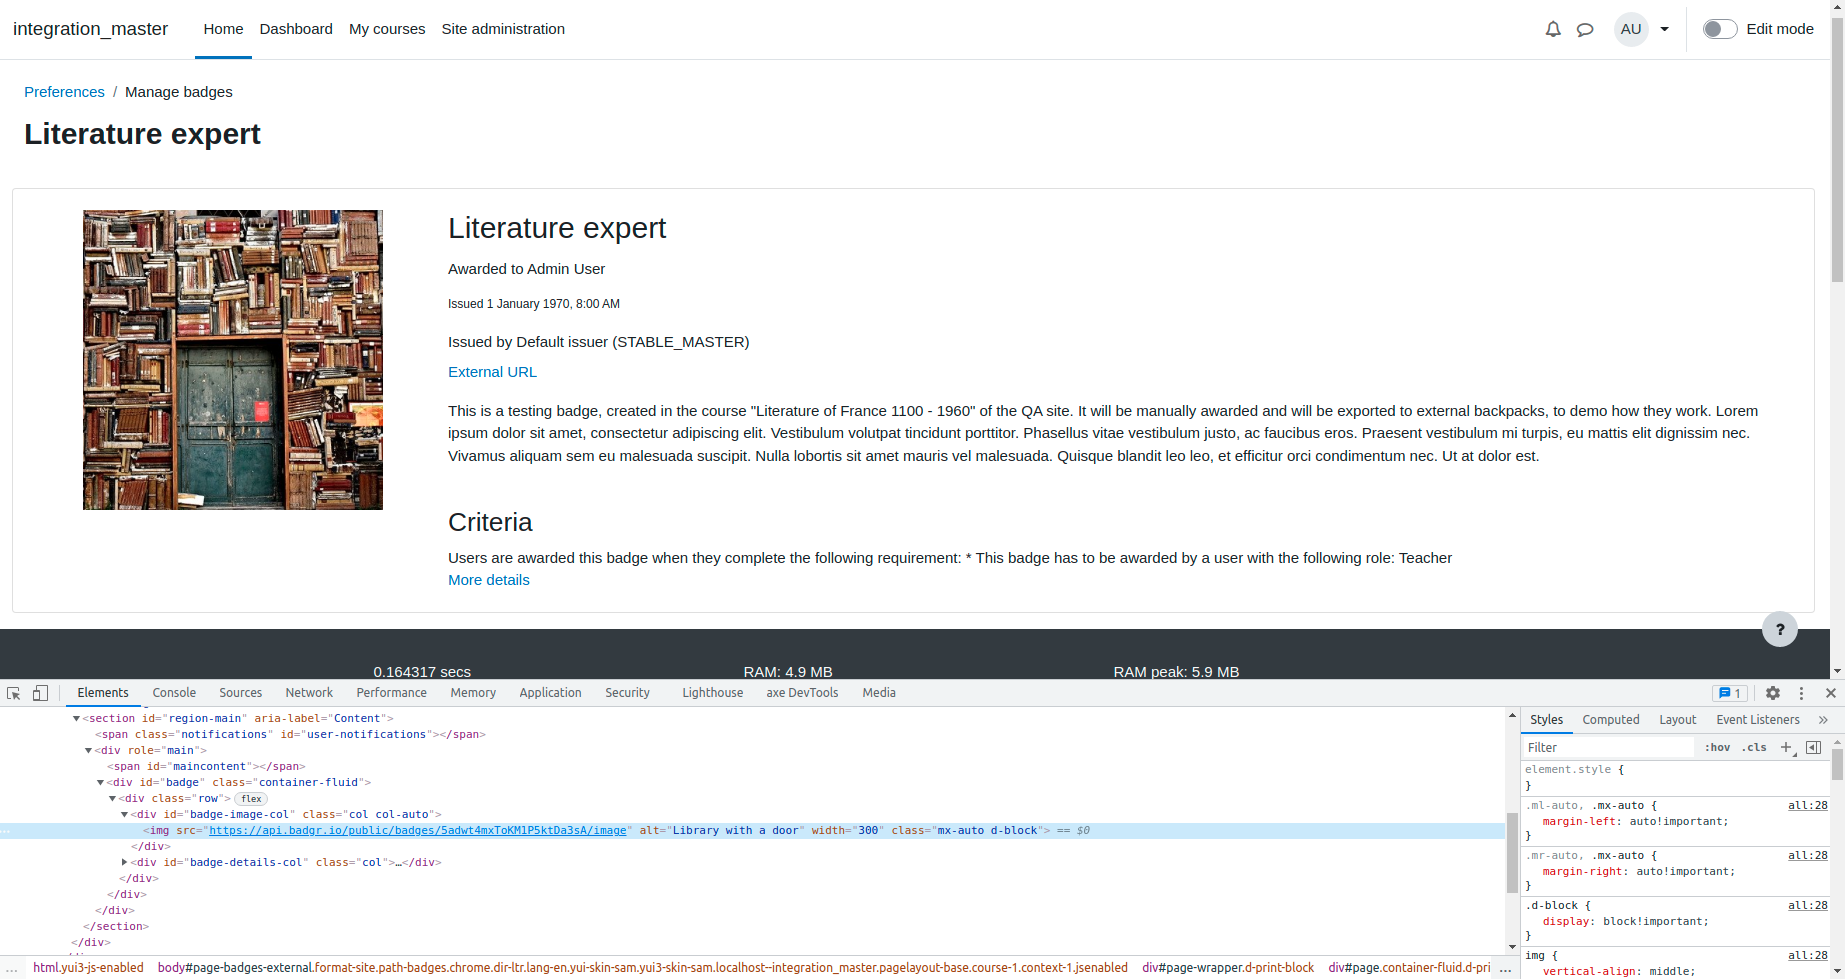Open the Security tab
Image resolution: width=1845 pixels, height=979 pixels.
627,693
